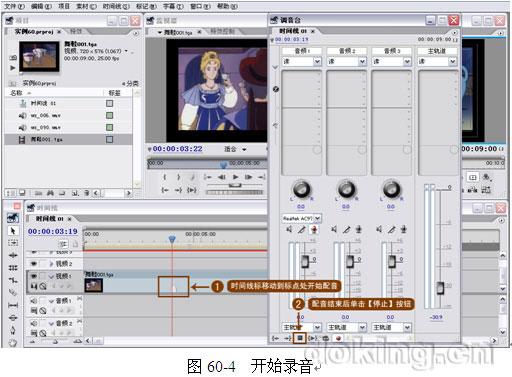Select the Hand tool

(x=13, y=342)
